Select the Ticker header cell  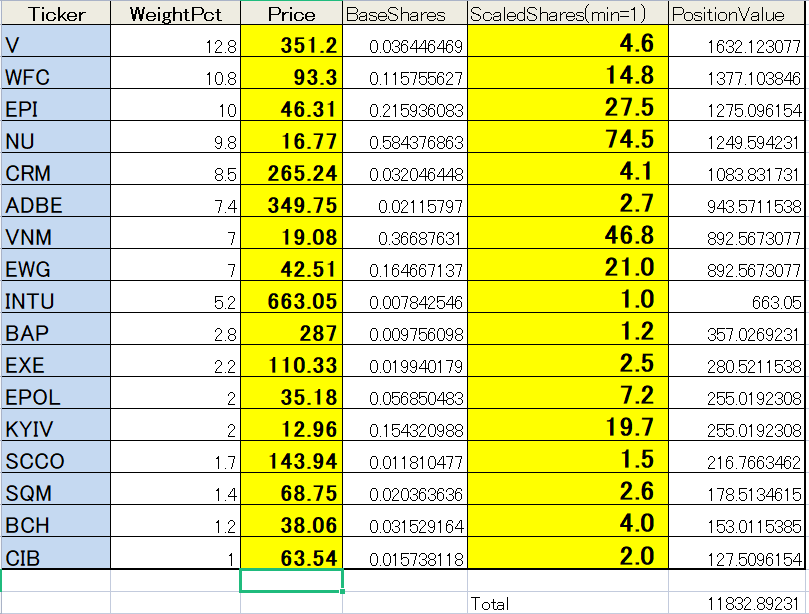pos(56,14)
